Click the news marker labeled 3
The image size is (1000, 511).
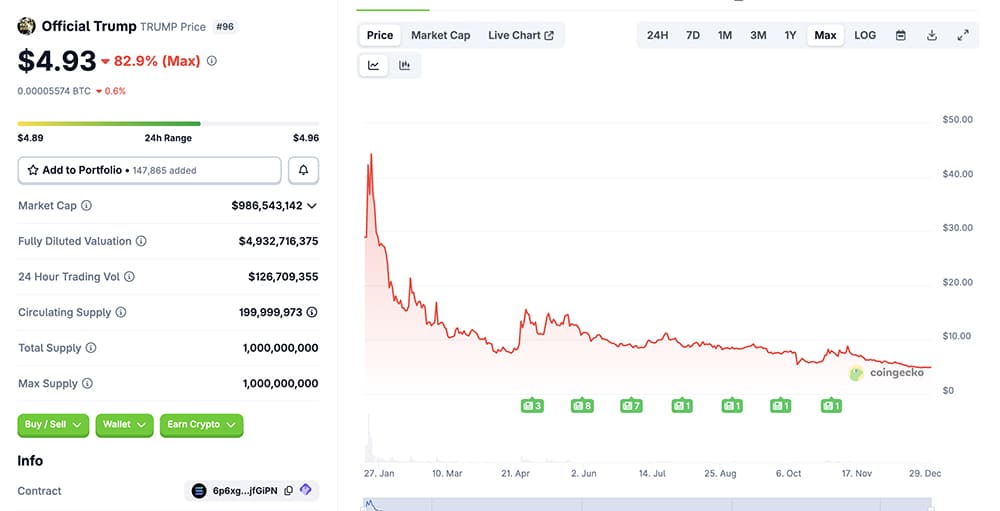click(x=532, y=406)
